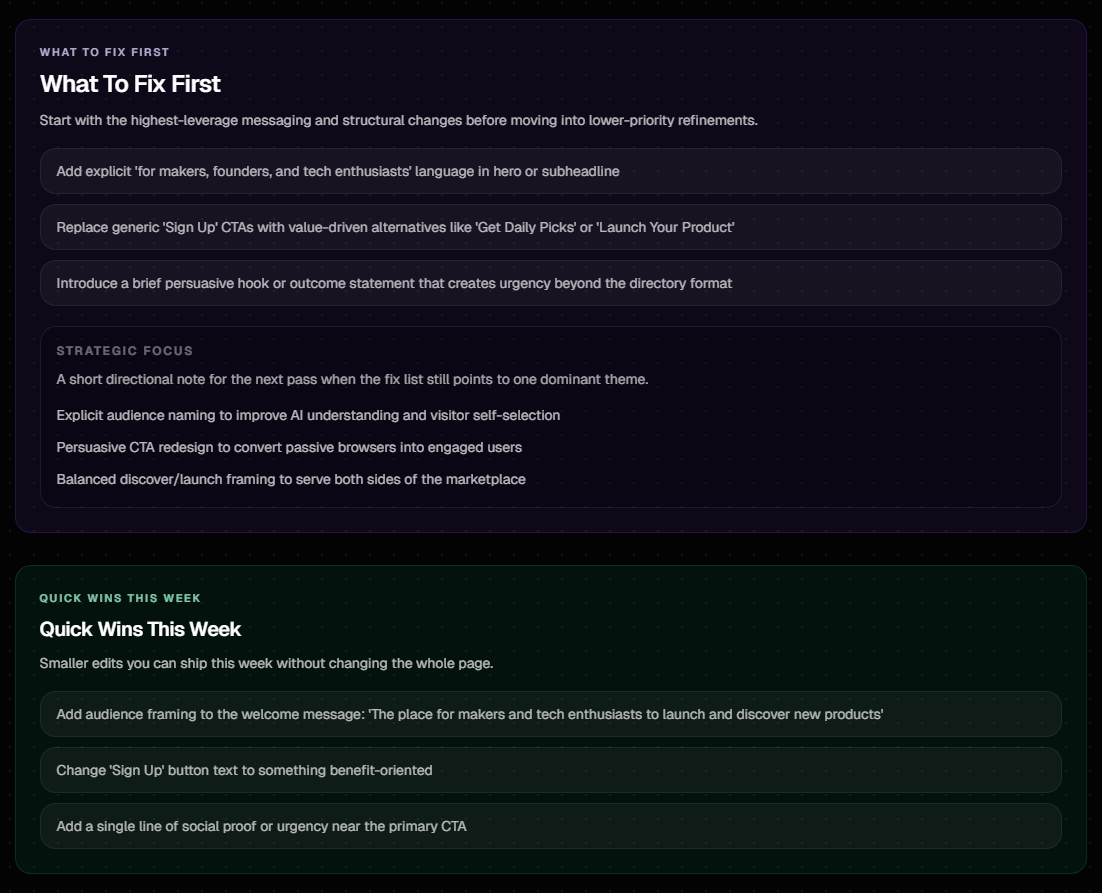1102x893 pixels.
Task: Select the 'Add audience framing to the welcome message' item
Action: (x=470, y=714)
